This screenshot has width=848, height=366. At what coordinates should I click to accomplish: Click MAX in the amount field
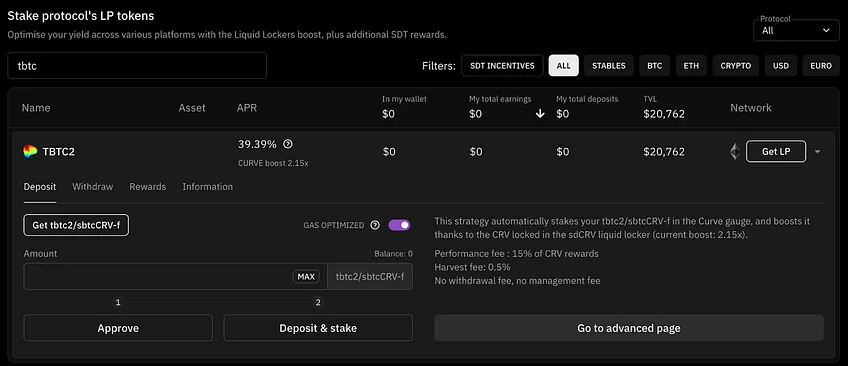306,277
